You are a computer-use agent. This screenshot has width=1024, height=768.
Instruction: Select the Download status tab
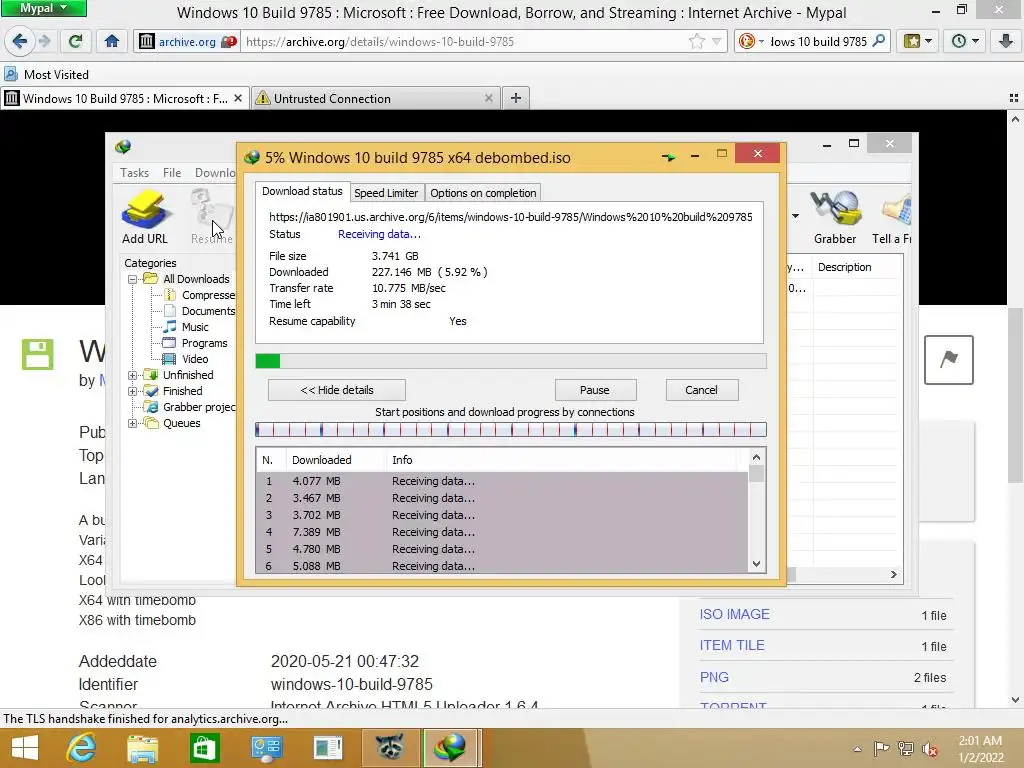(302, 191)
